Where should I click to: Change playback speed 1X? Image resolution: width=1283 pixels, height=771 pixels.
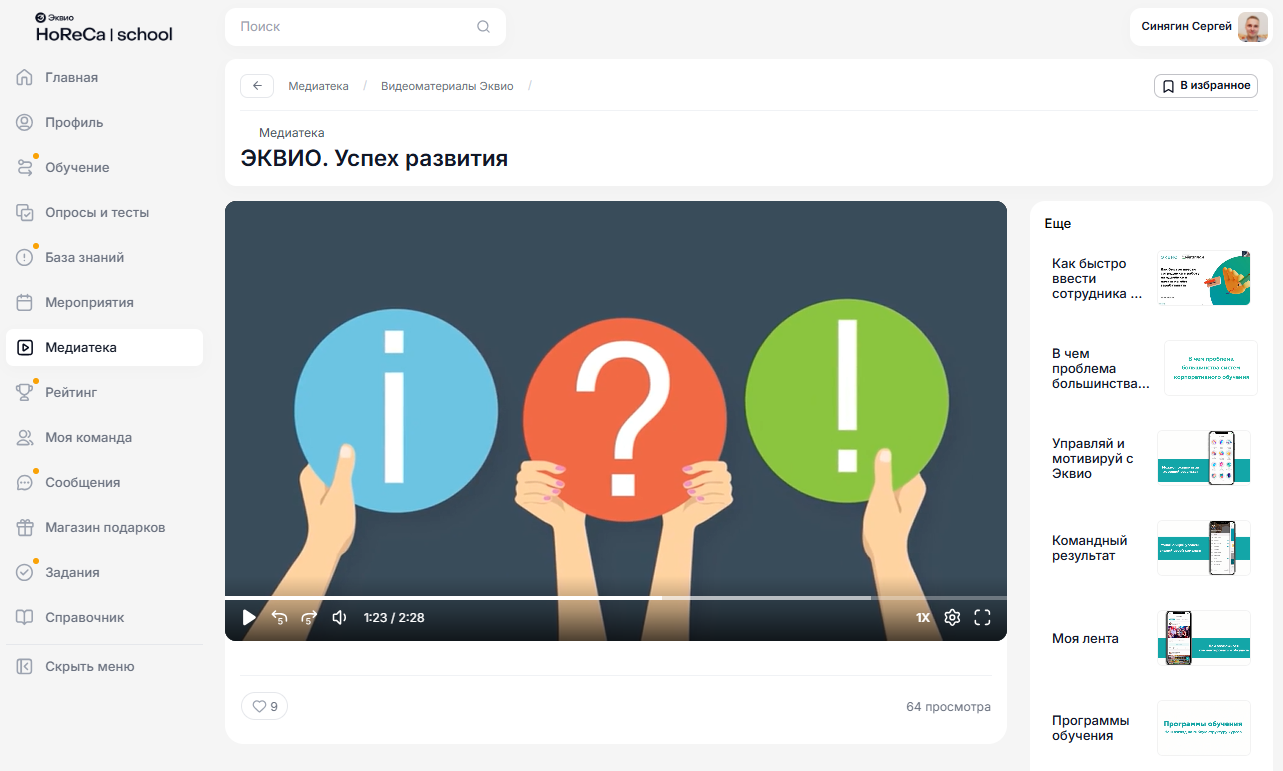click(x=923, y=618)
